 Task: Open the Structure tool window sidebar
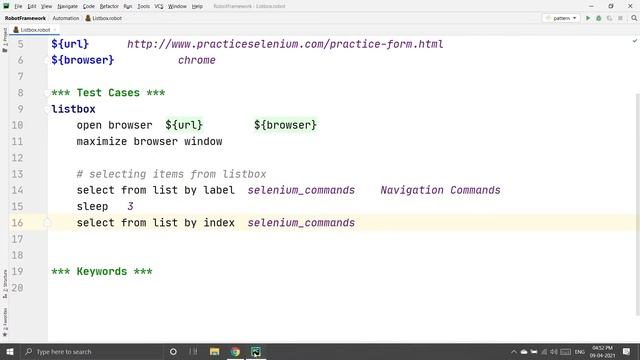point(5,284)
